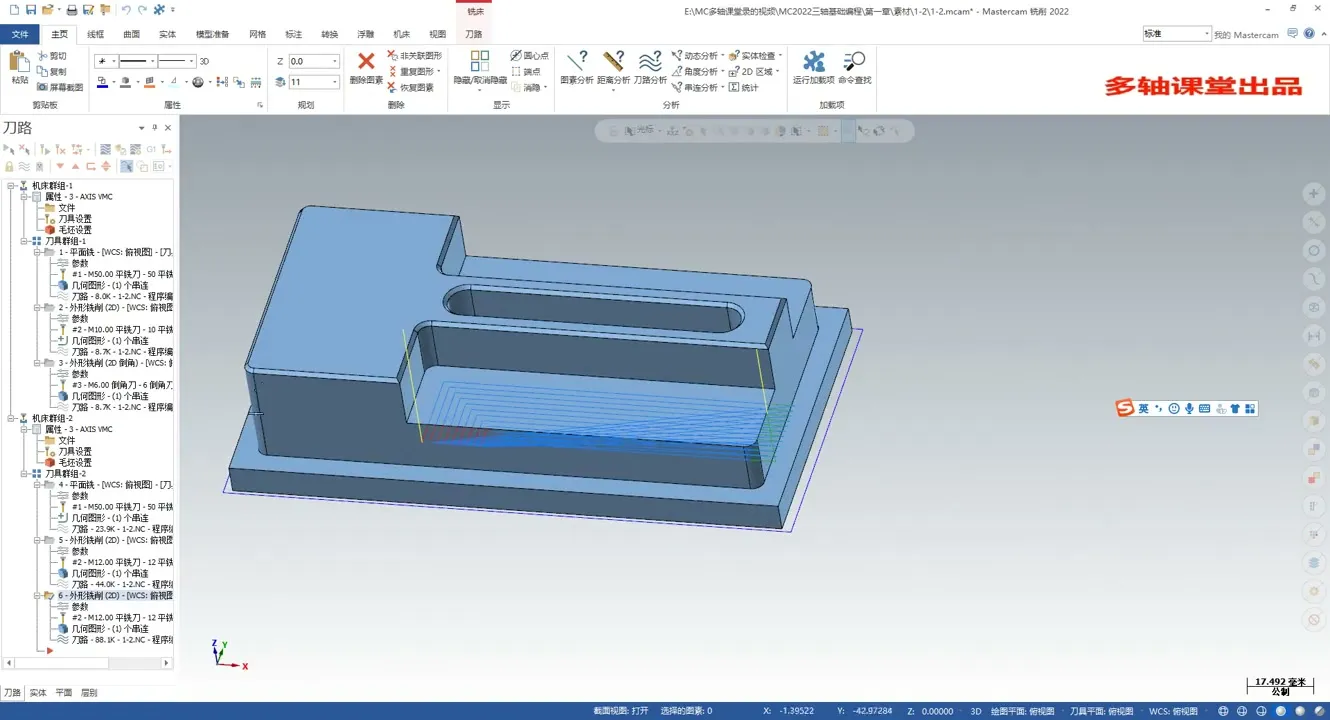
Task: Click the 距离分析 distance analysis ruler icon
Action: [613, 63]
